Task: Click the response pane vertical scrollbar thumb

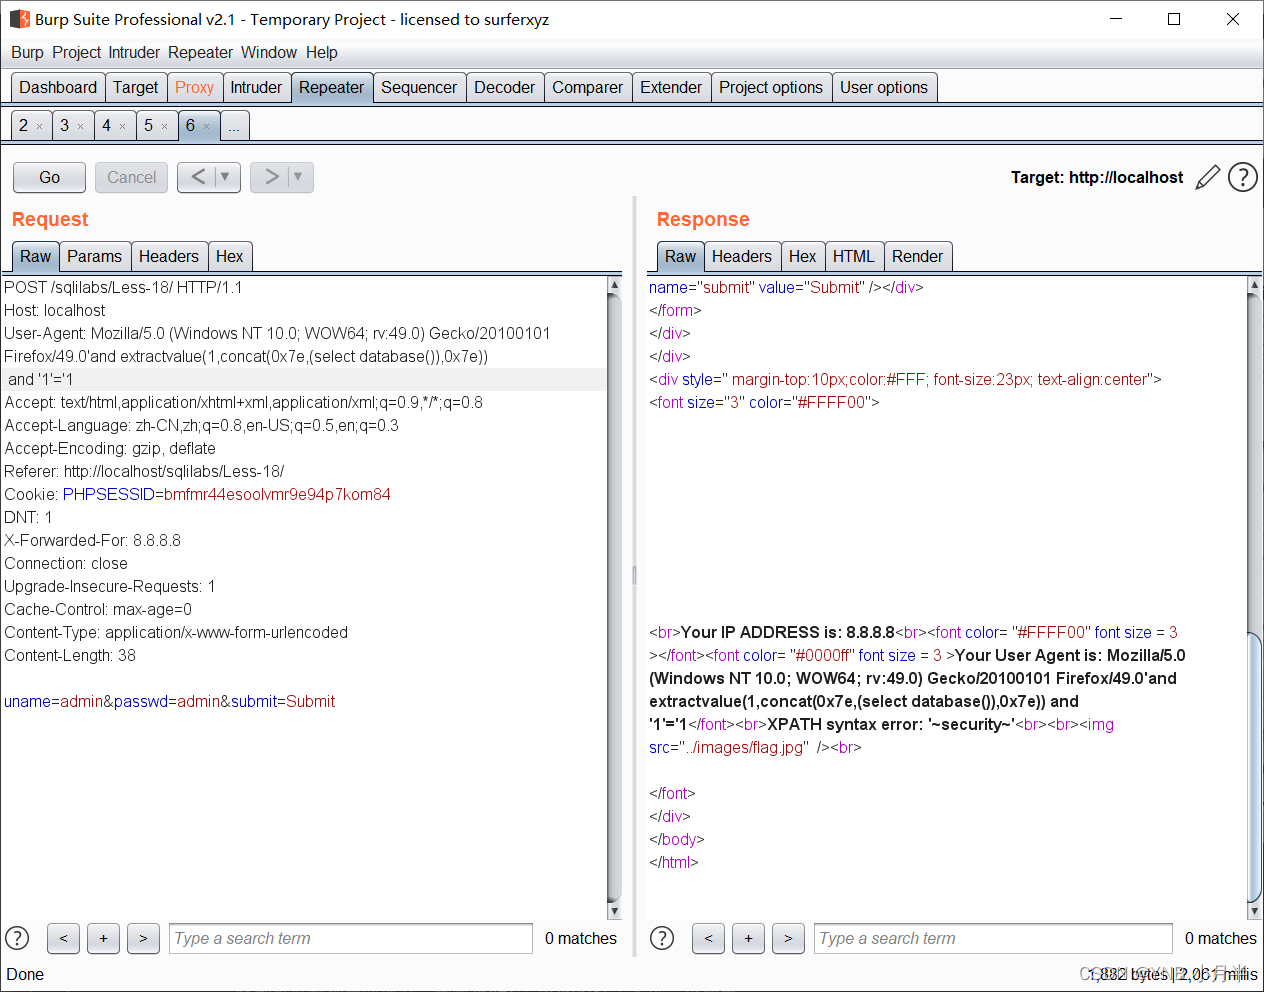Action: coord(1254,767)
